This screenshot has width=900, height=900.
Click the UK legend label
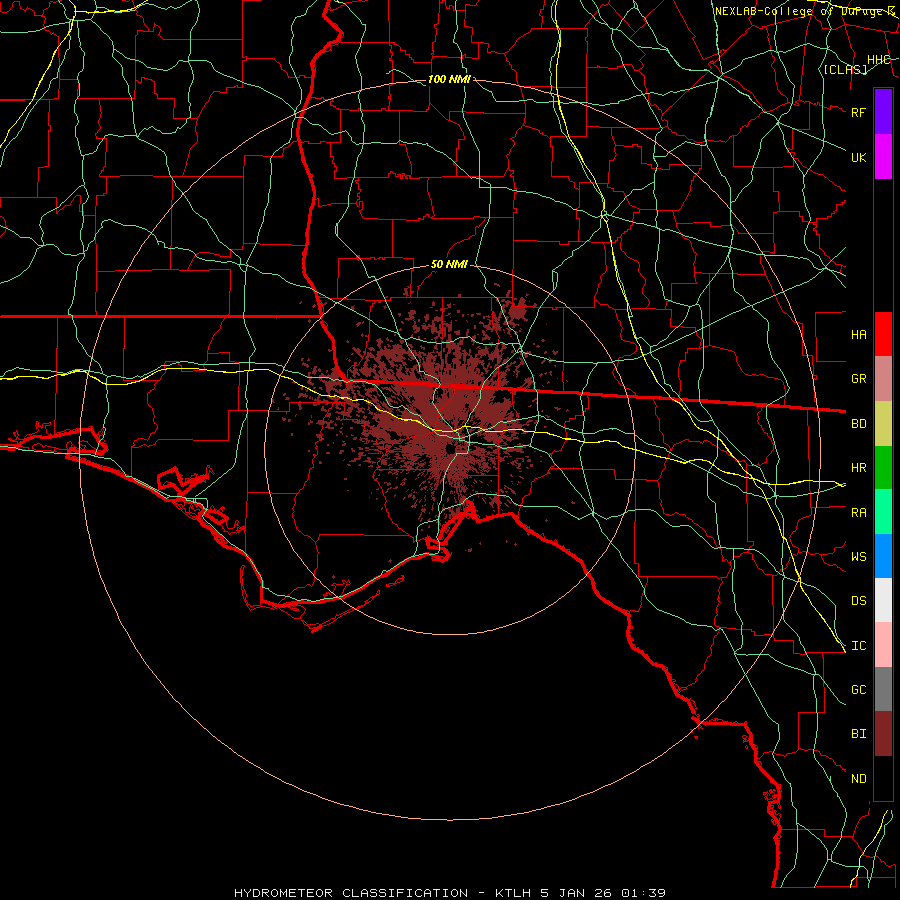[859, 157]
